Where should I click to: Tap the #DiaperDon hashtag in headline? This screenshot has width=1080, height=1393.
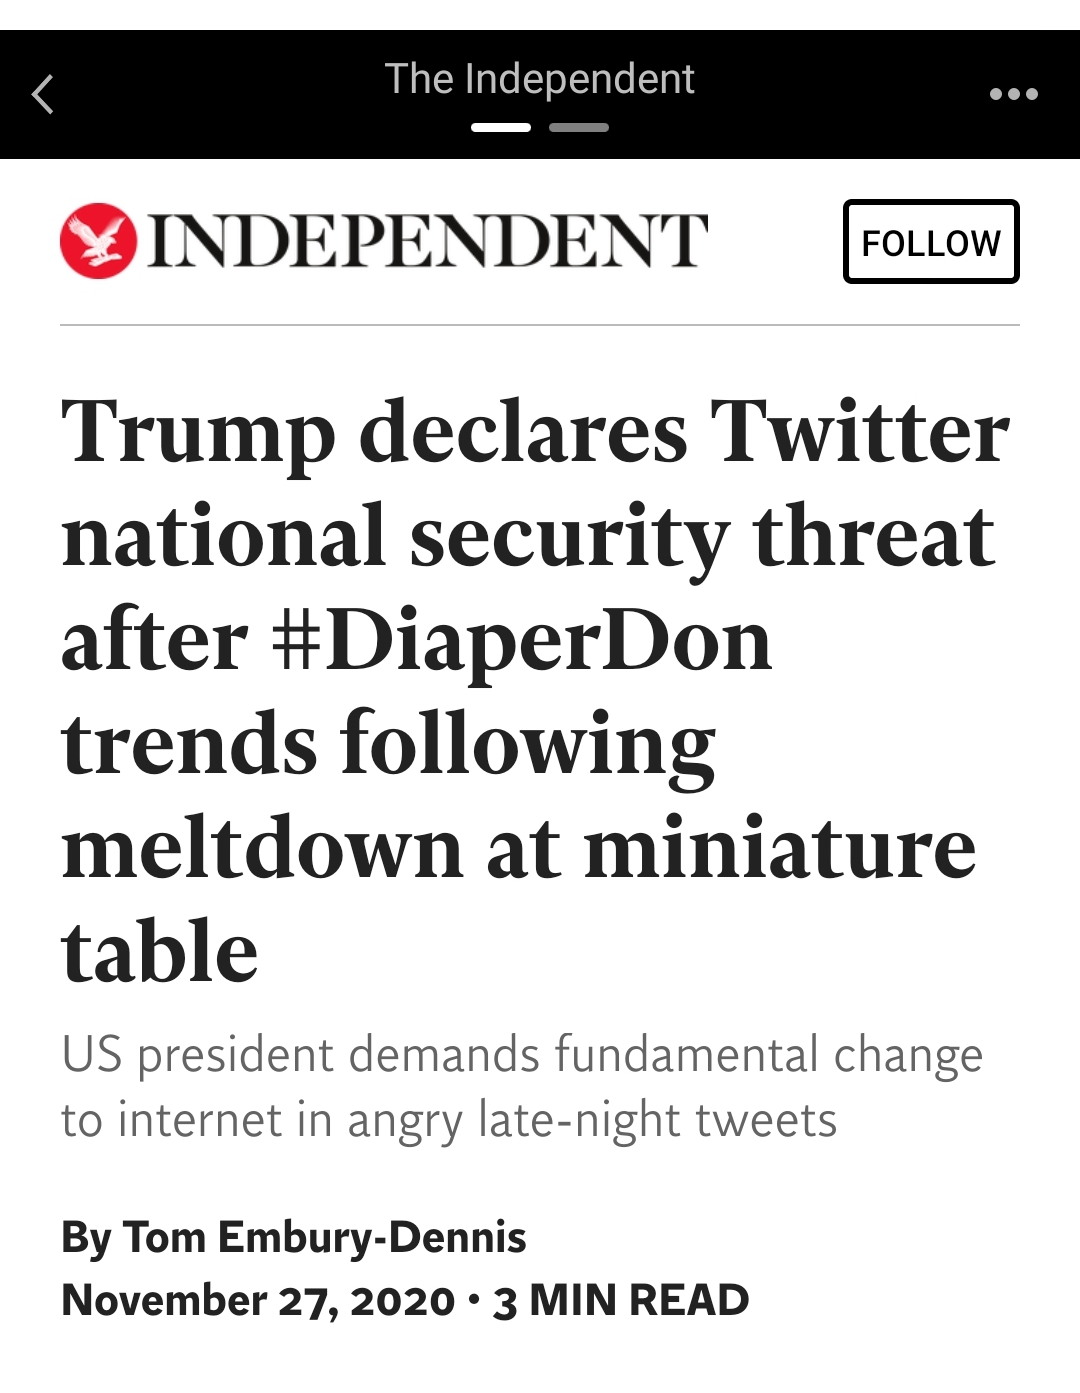(521, 641)
